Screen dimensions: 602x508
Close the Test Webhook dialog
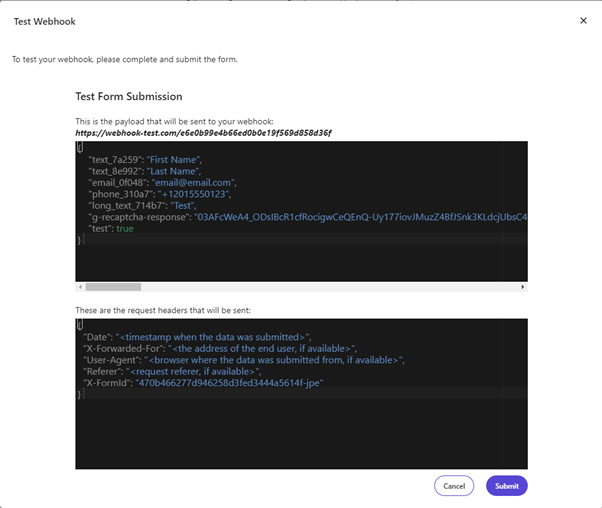click(583, 20)
